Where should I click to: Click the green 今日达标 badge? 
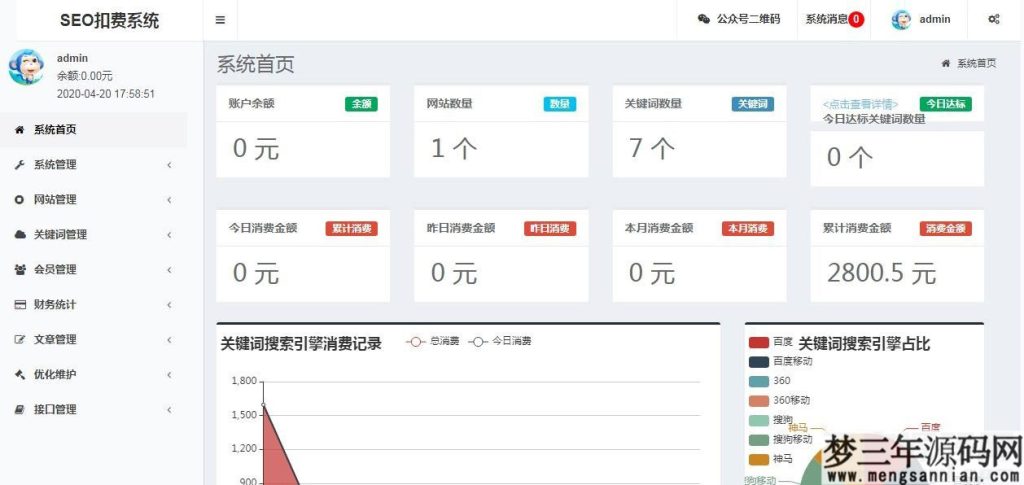tap(946, 104)
